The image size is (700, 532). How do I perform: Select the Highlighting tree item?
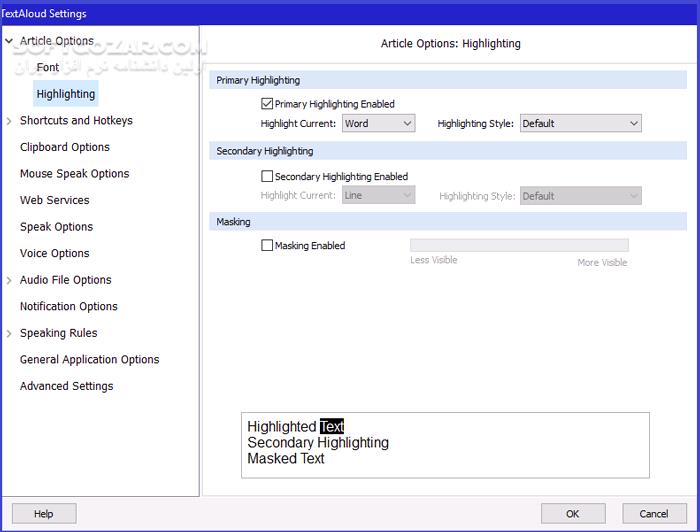[66, 94]
